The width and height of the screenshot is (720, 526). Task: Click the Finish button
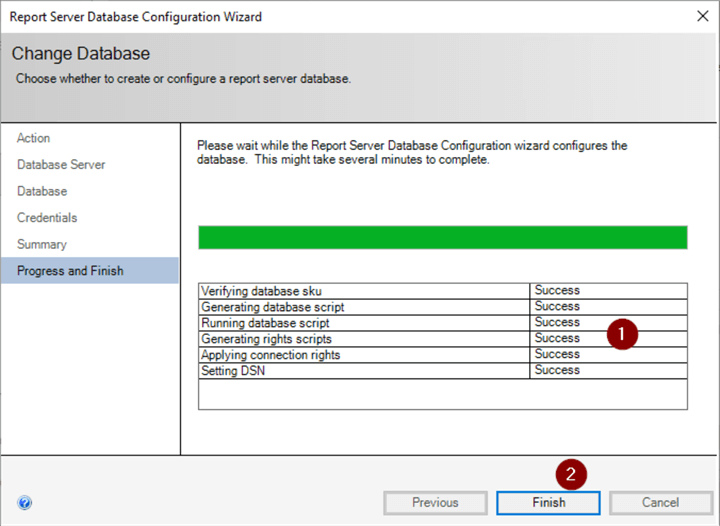pos(548,502)
